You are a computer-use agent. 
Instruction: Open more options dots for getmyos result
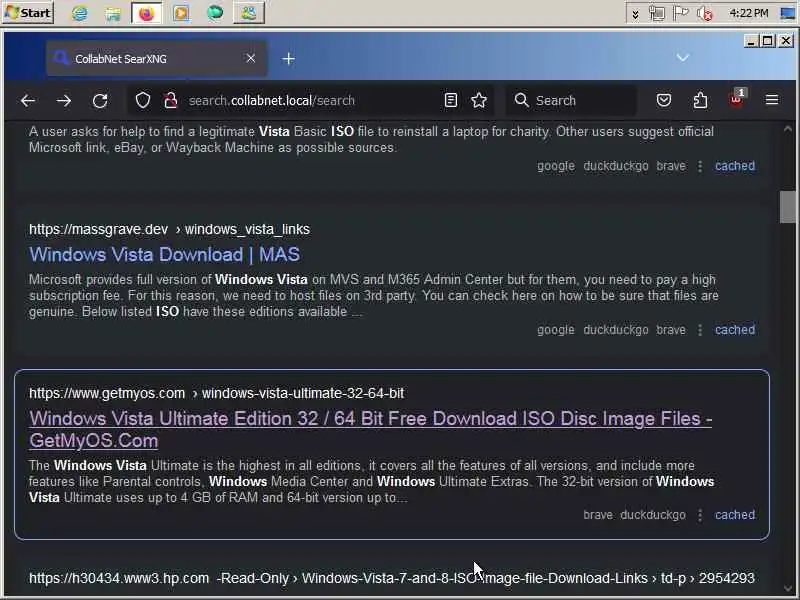[700, 515]
